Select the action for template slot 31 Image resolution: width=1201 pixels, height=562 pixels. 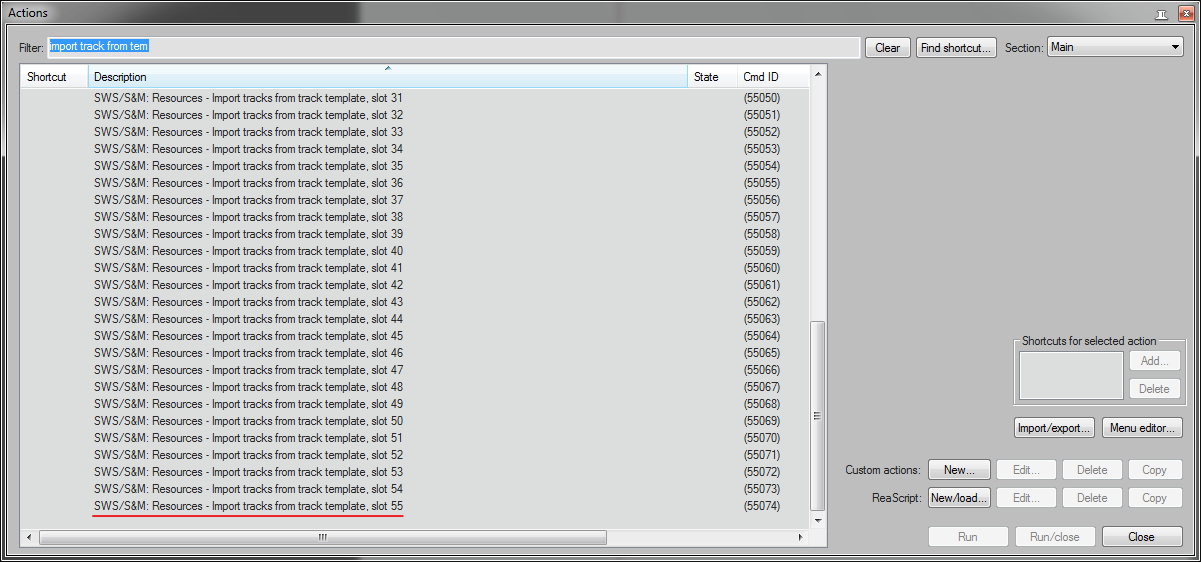coord(248,98)
